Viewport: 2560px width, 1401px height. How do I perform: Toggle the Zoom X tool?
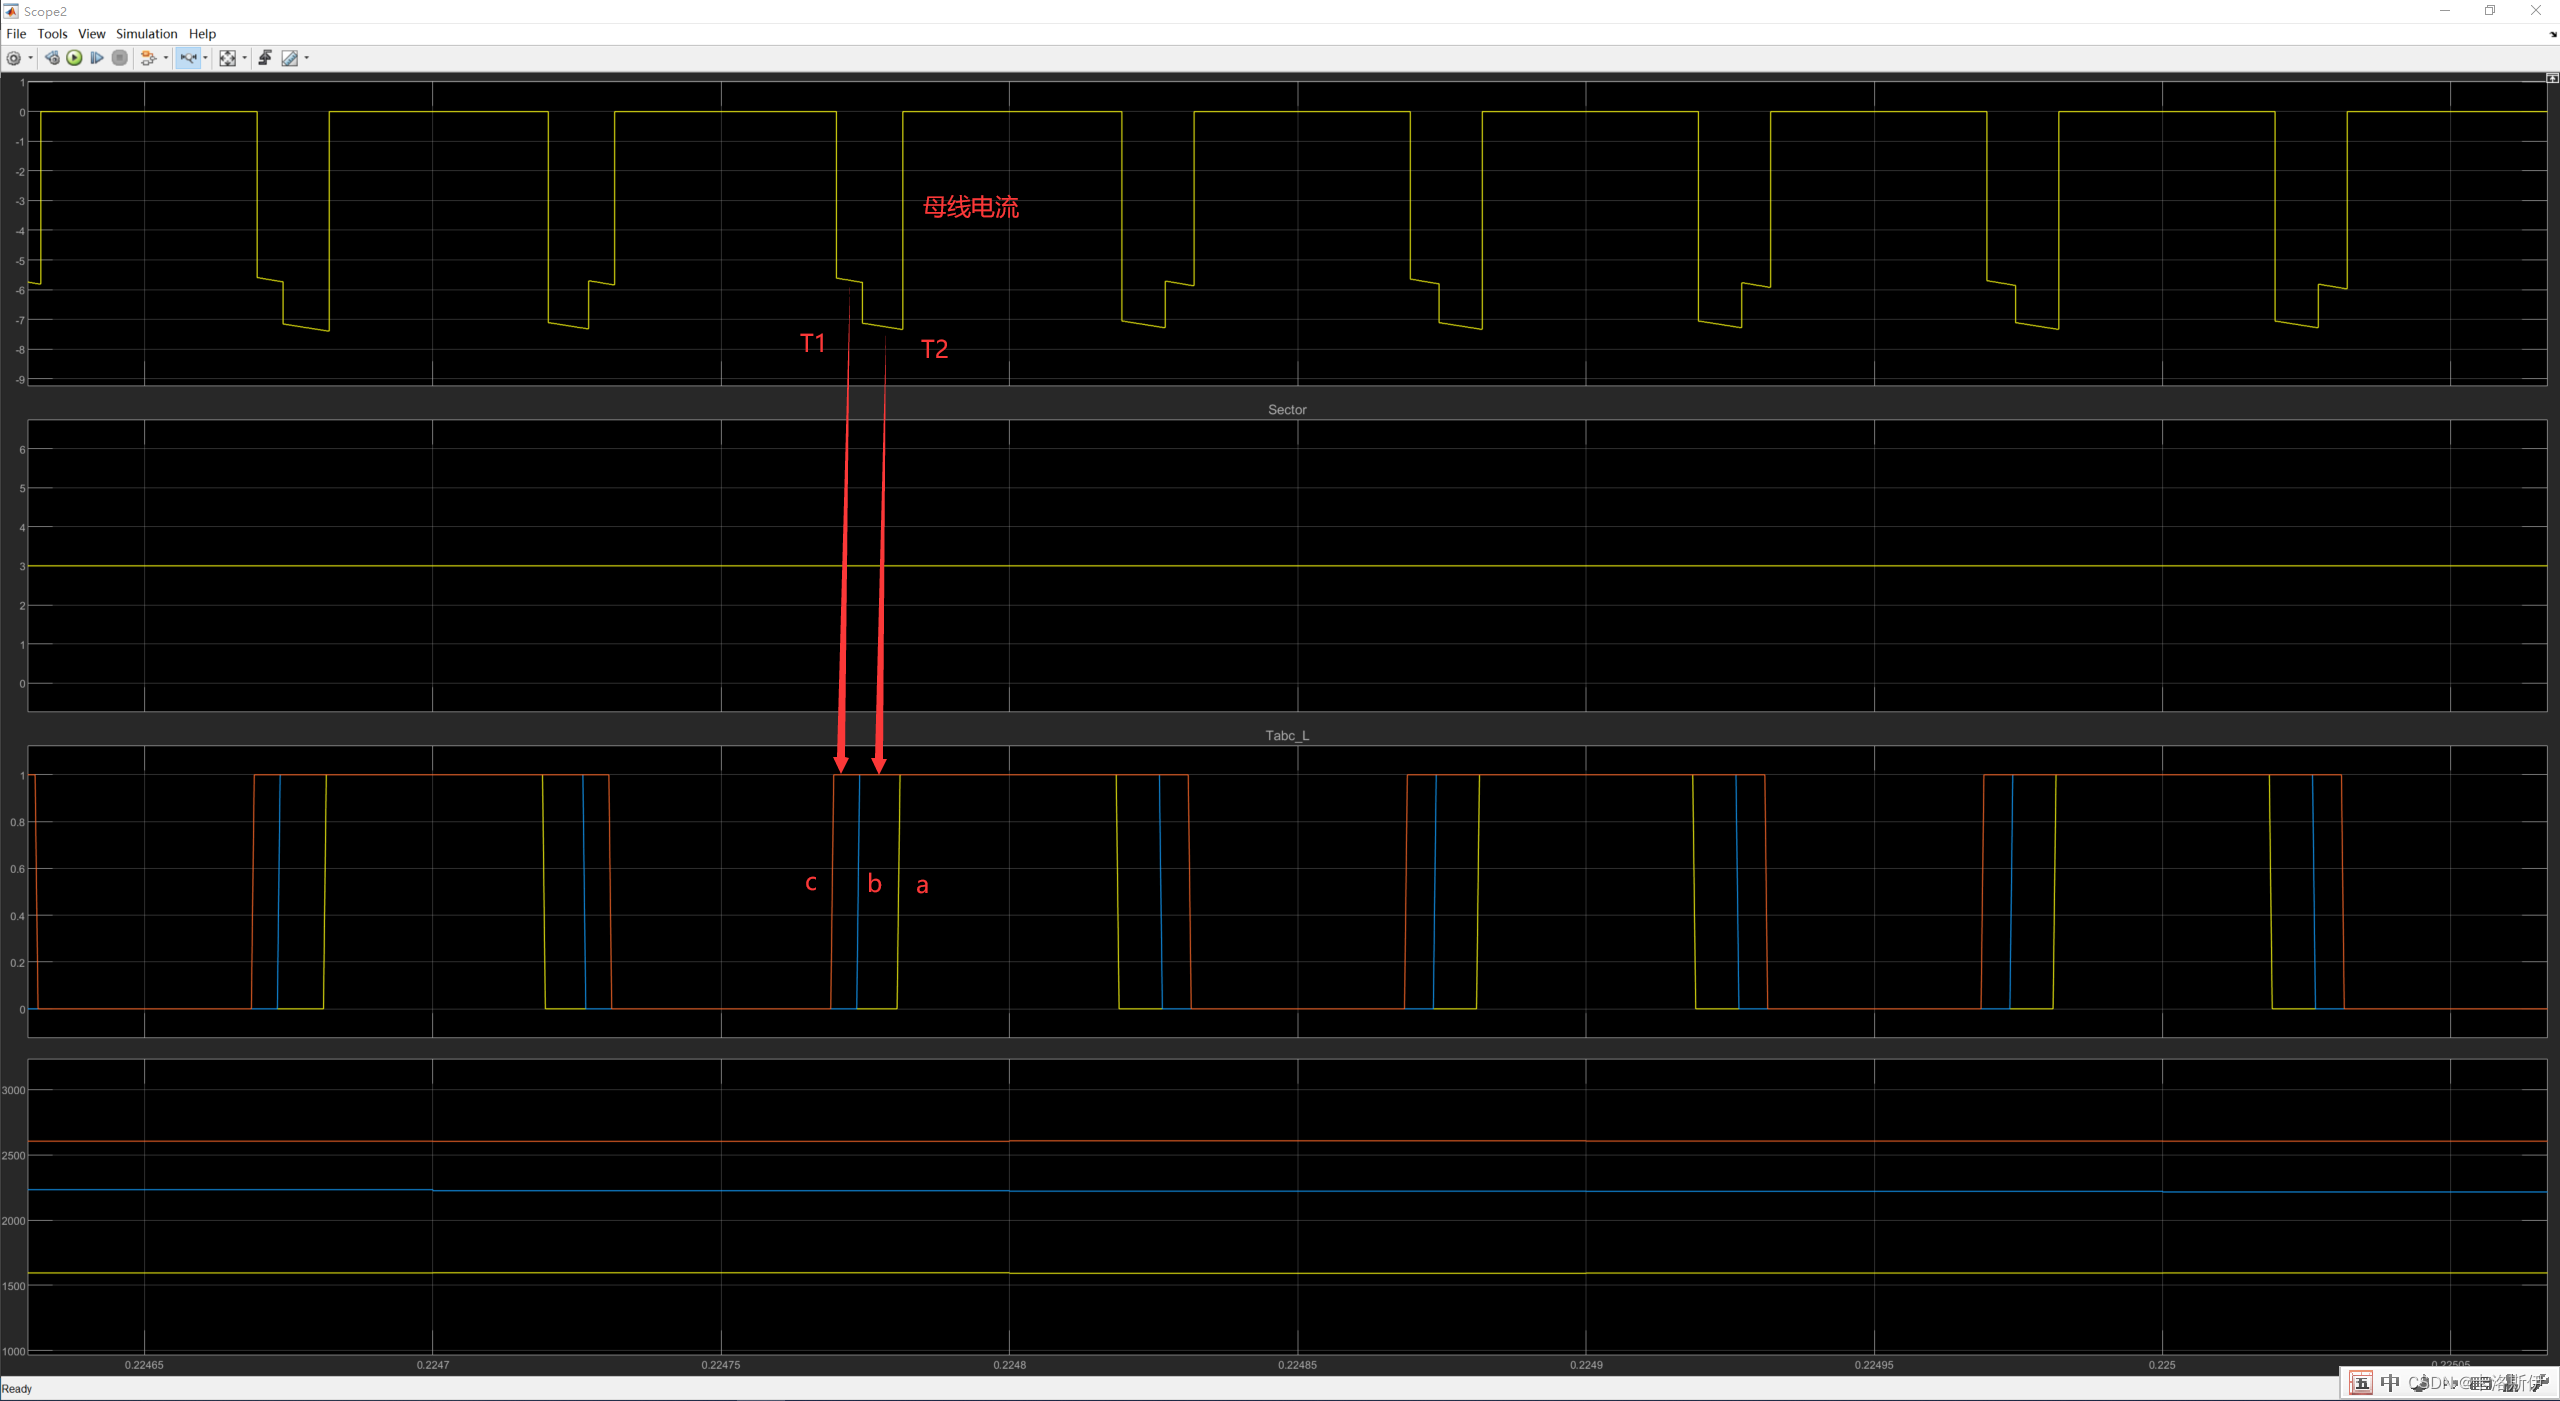(x=188, y=58)
